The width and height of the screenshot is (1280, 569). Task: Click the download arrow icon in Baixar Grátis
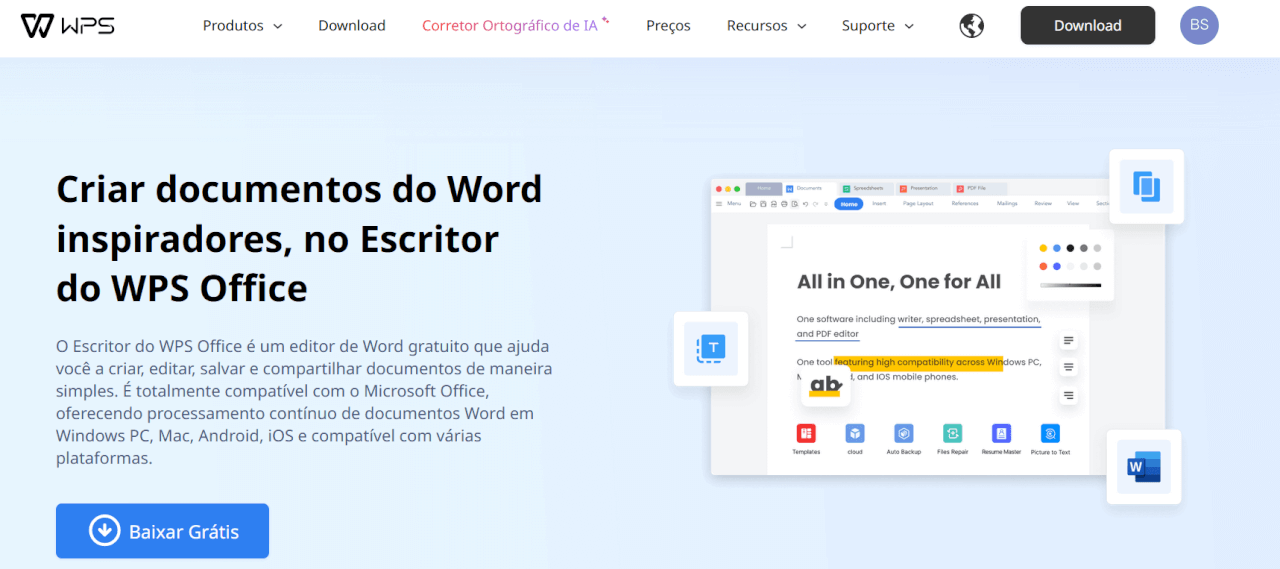click(105, 531)
